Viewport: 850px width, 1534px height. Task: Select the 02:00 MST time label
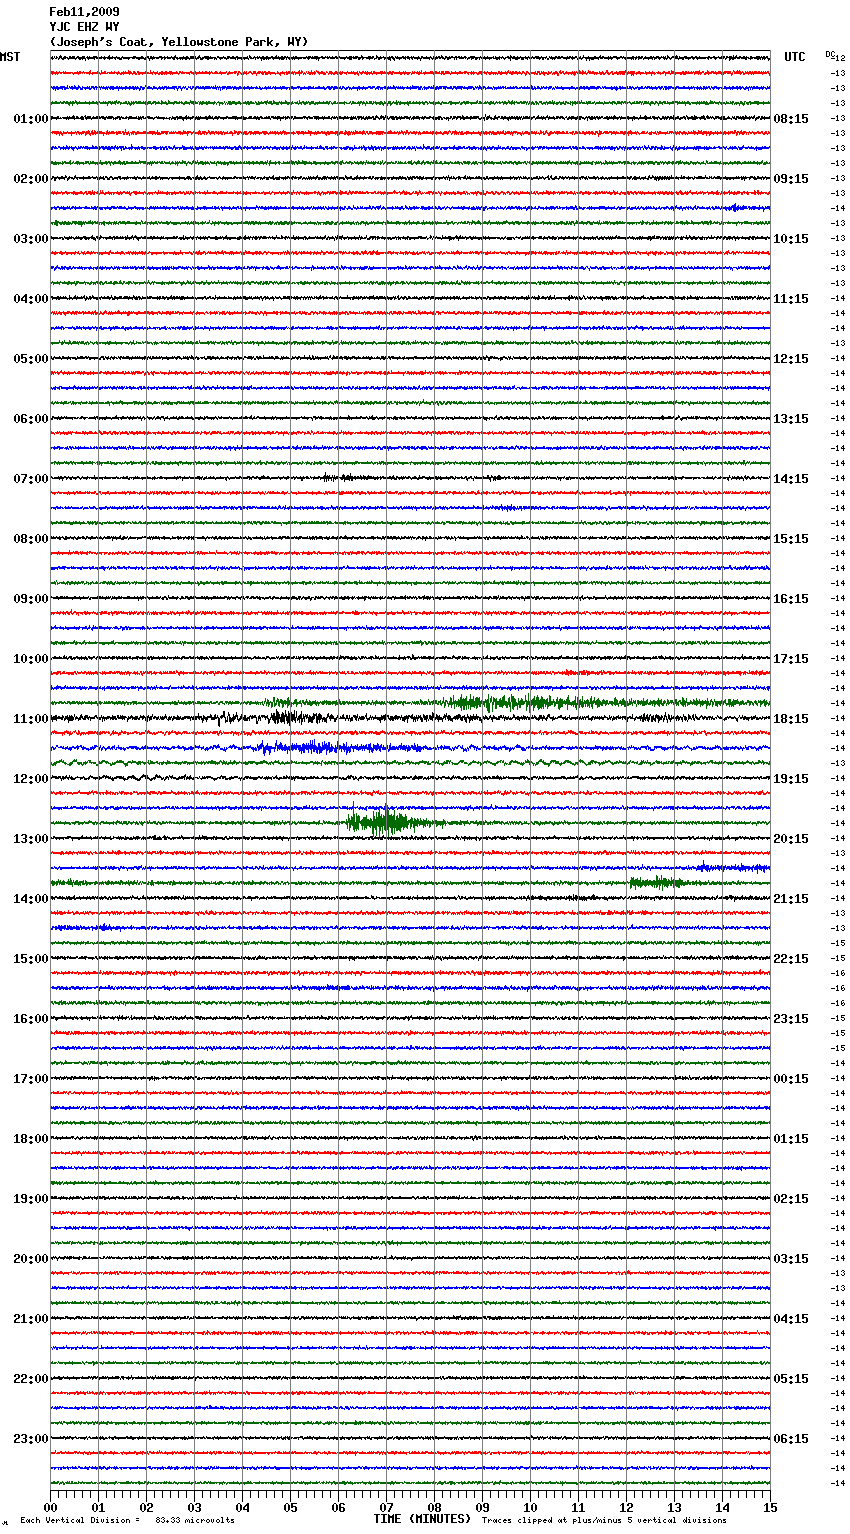pos(31,179)
